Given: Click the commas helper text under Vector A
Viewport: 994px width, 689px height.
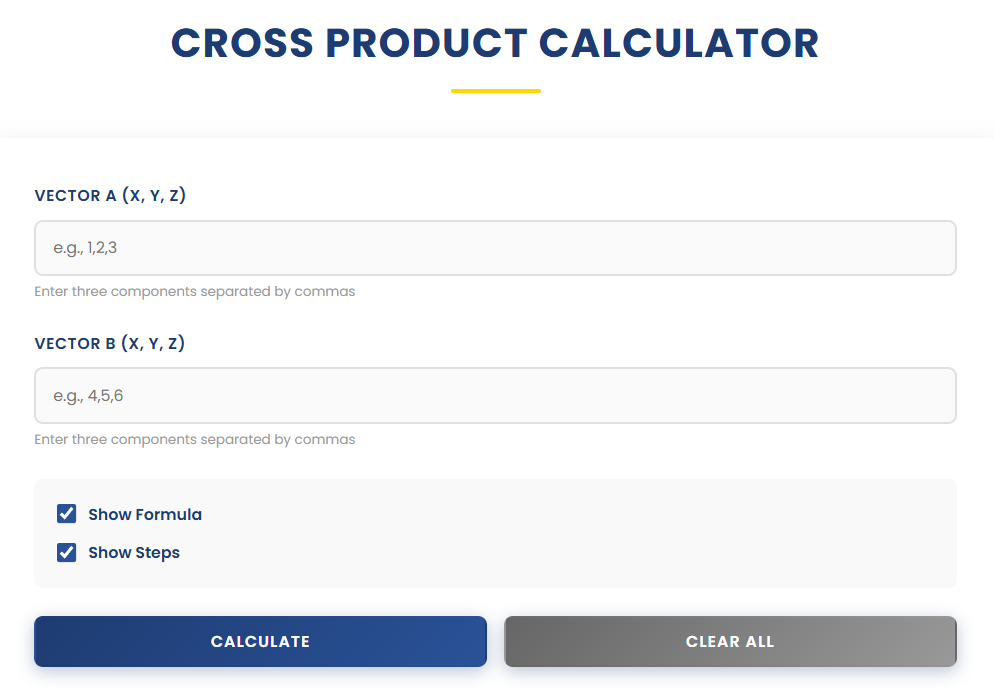Looking at the screenshot, I should click(x=195, y=291).
